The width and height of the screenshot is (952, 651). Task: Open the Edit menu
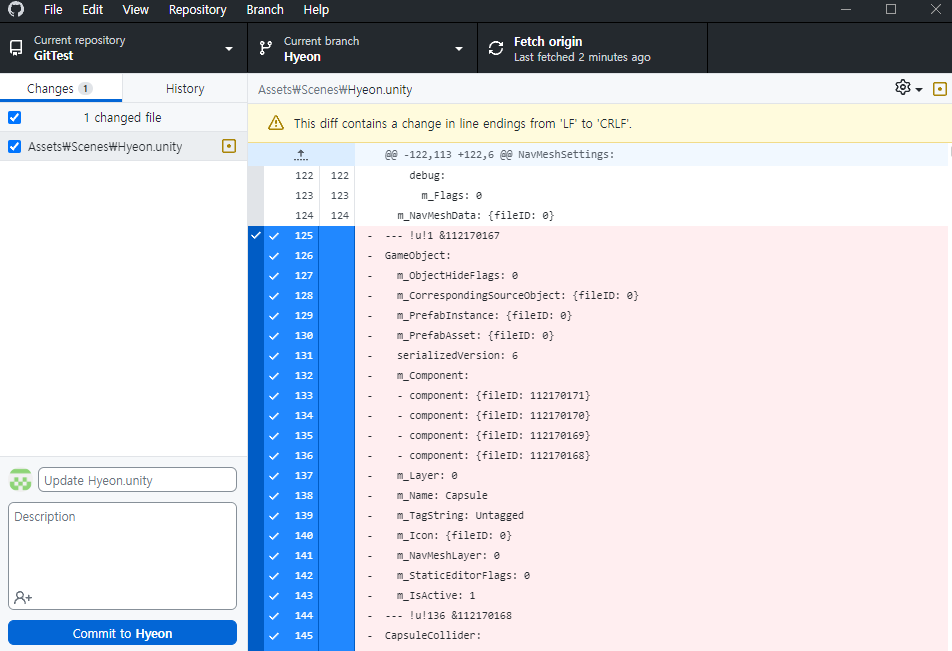[x=92, y=10]
